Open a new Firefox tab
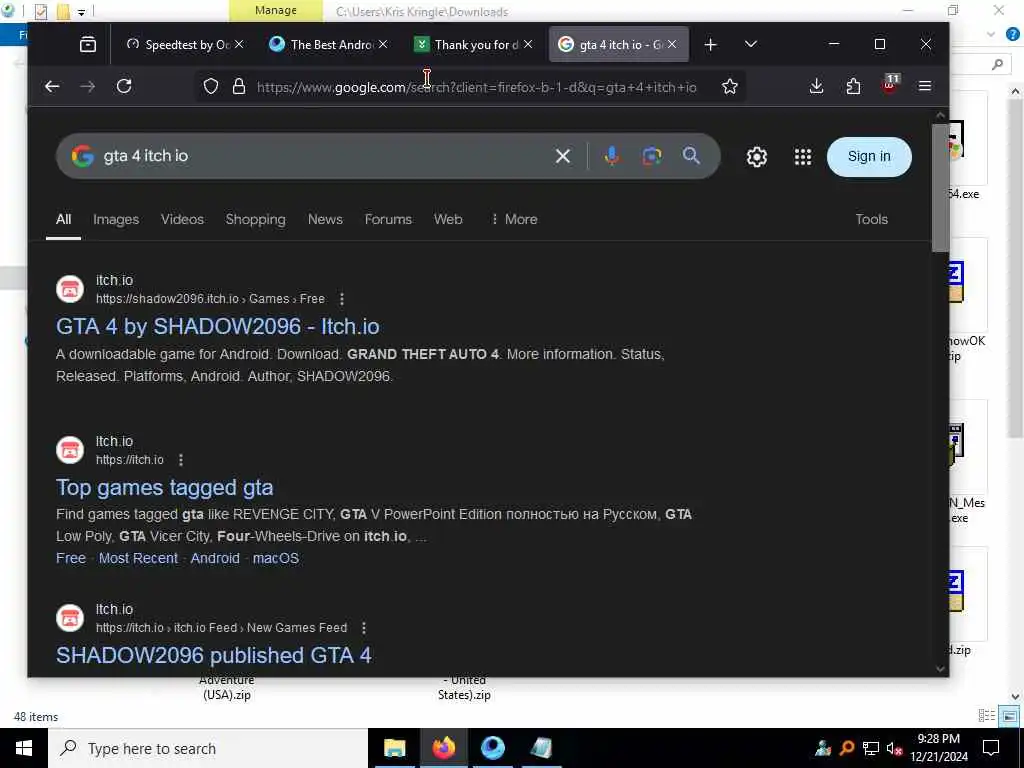1024x768 pixels. click(x=711, y=44)
